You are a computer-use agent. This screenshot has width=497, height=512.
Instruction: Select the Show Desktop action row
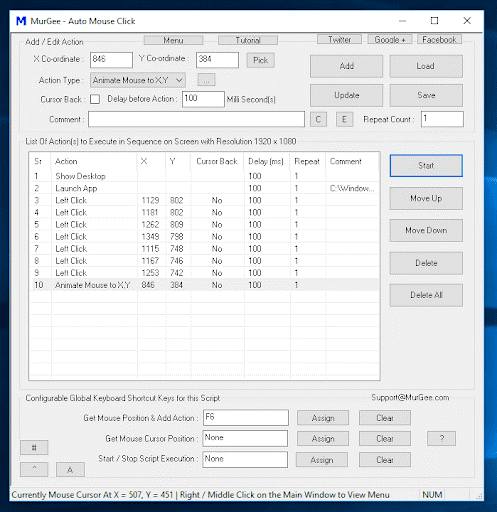[204, 176]
